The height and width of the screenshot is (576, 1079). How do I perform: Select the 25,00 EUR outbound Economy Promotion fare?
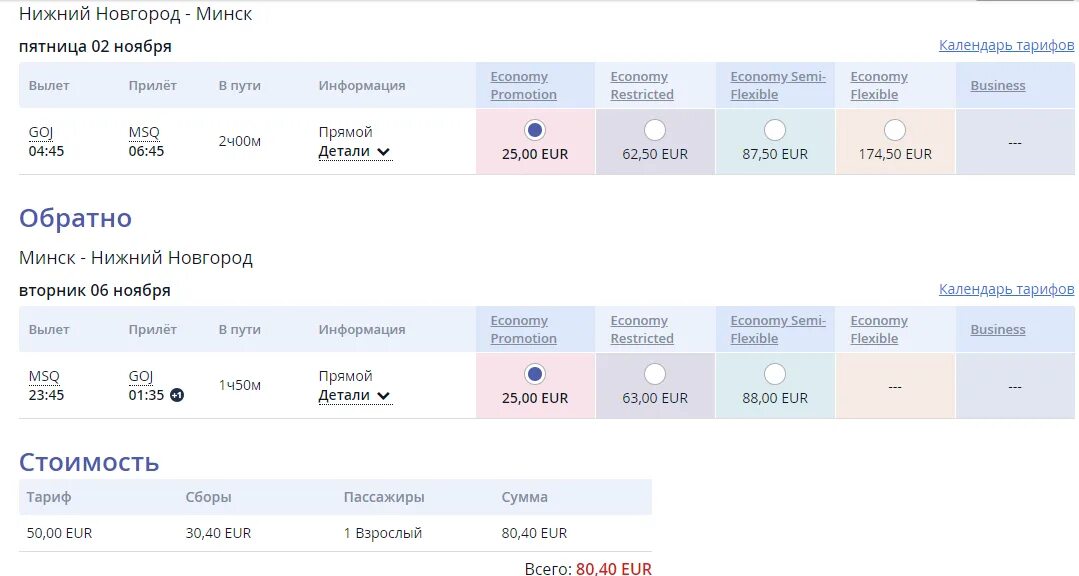[x=535, y=130]
